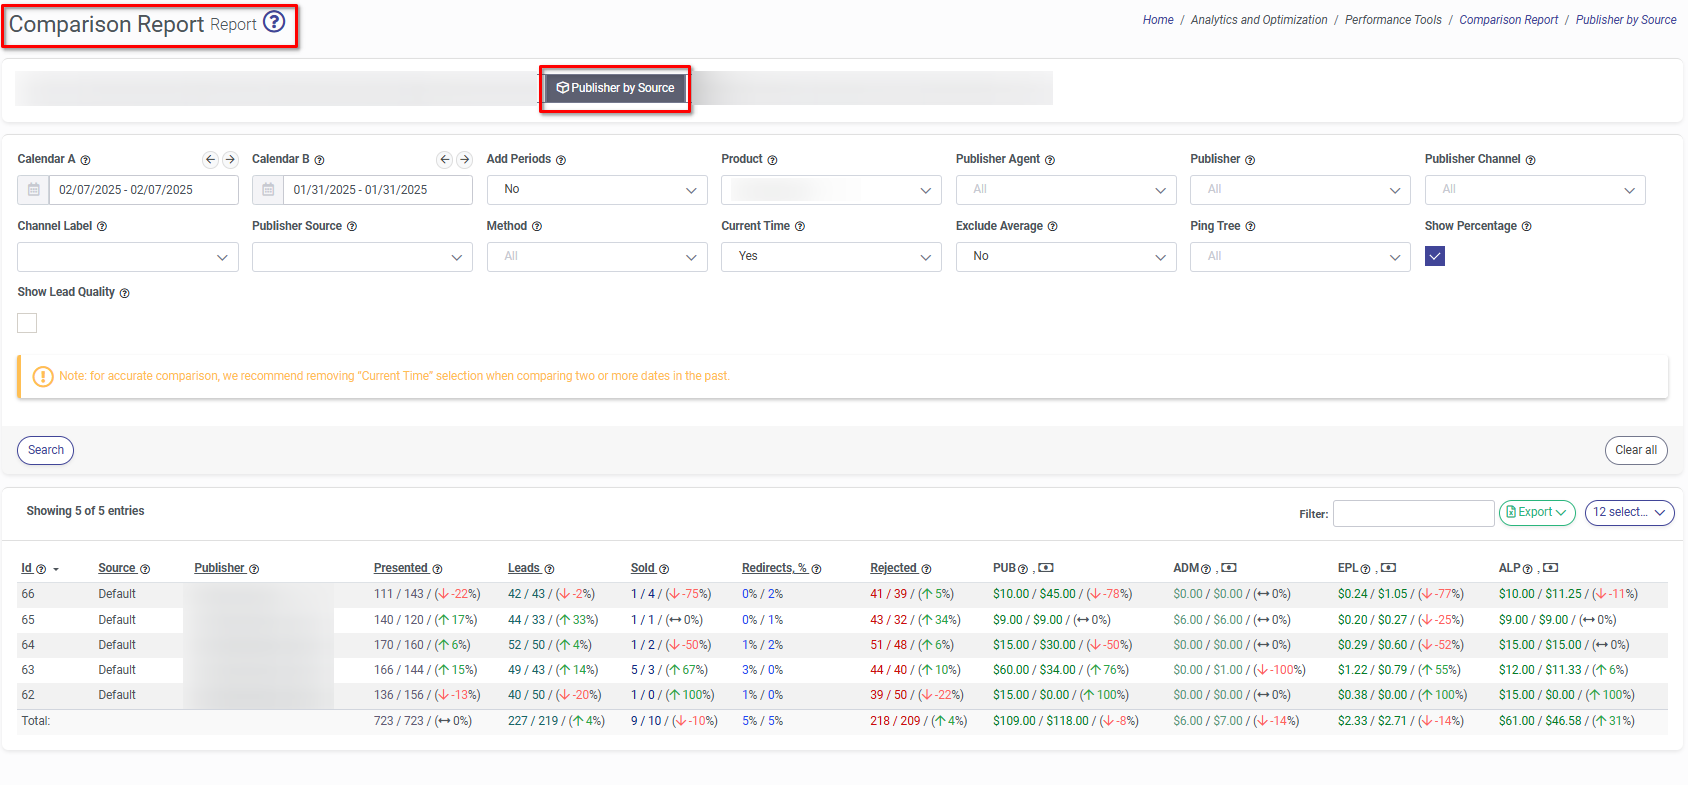Screen dimensions: 1688x785
Task: Go to Performance Tools breadcrumb
Action: click(1392, 20)
